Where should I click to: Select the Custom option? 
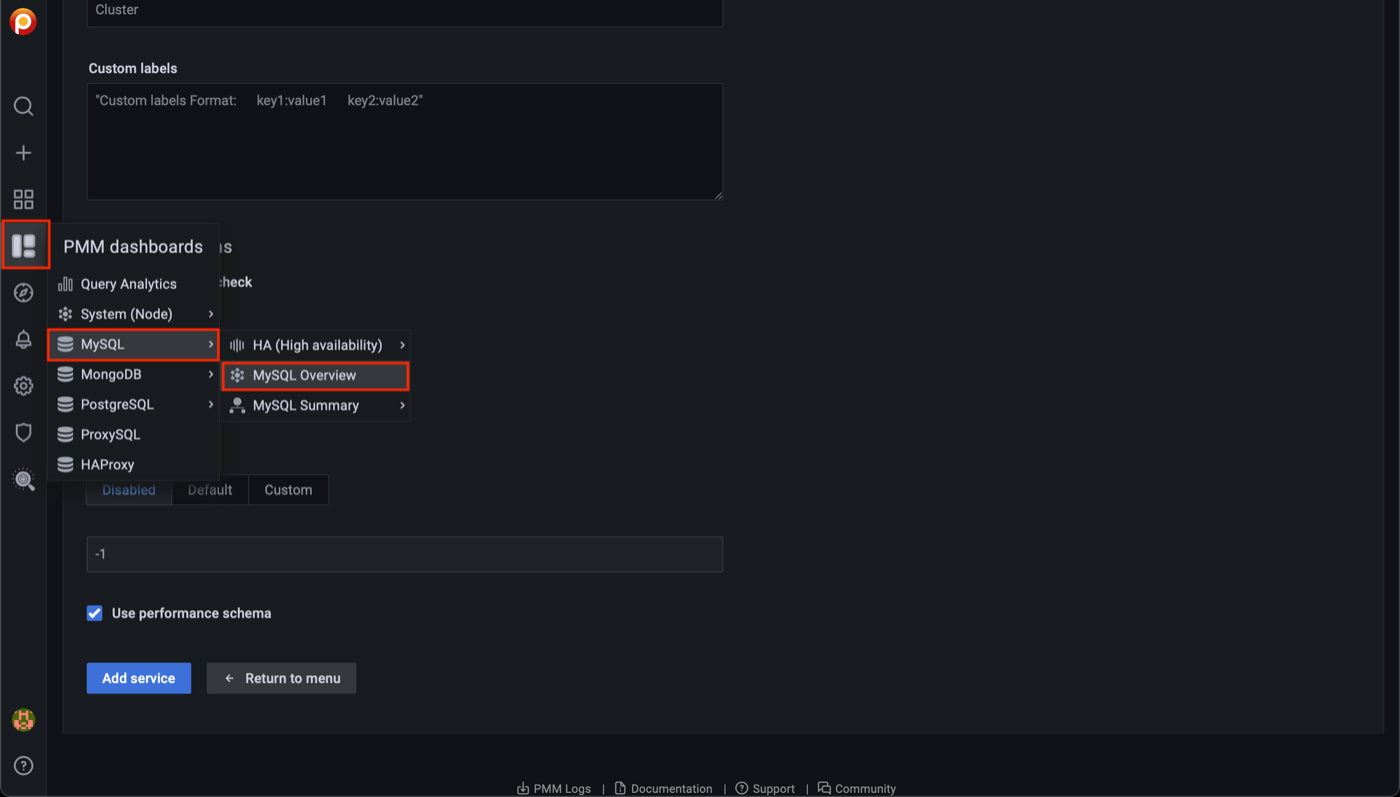point(288,490)
